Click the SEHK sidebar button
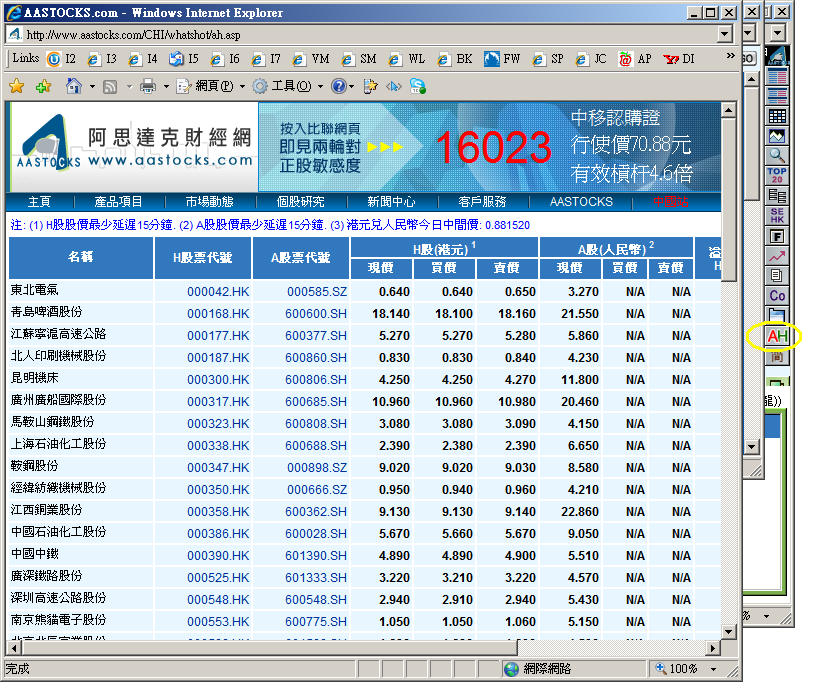 click(777, 215)
